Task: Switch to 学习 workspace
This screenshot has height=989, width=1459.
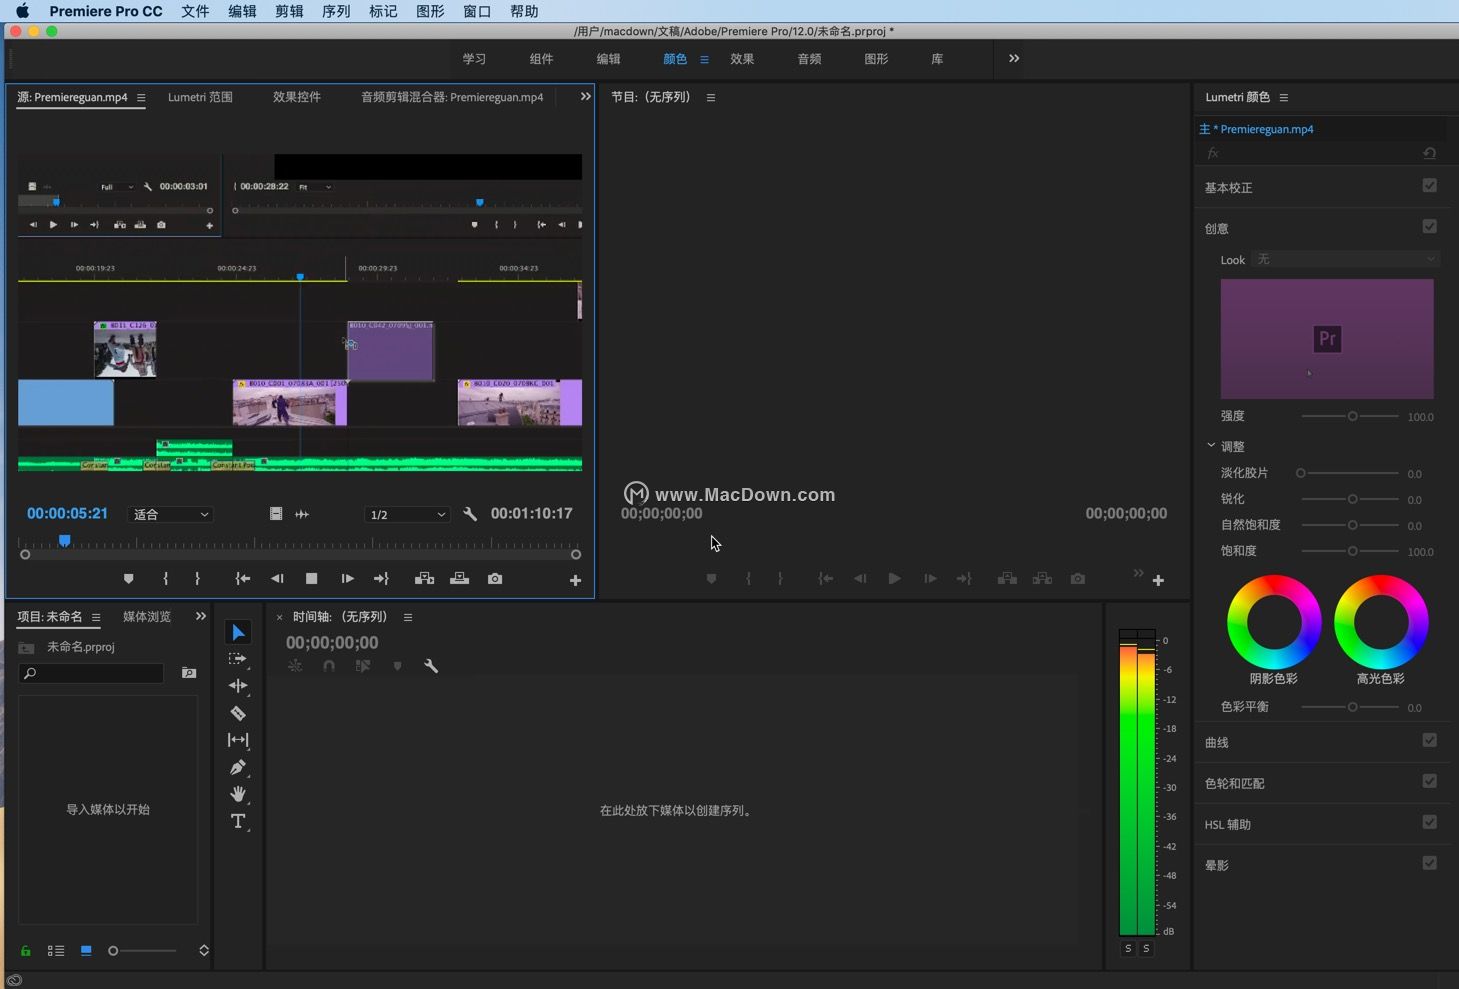Action: click(474, 59)
